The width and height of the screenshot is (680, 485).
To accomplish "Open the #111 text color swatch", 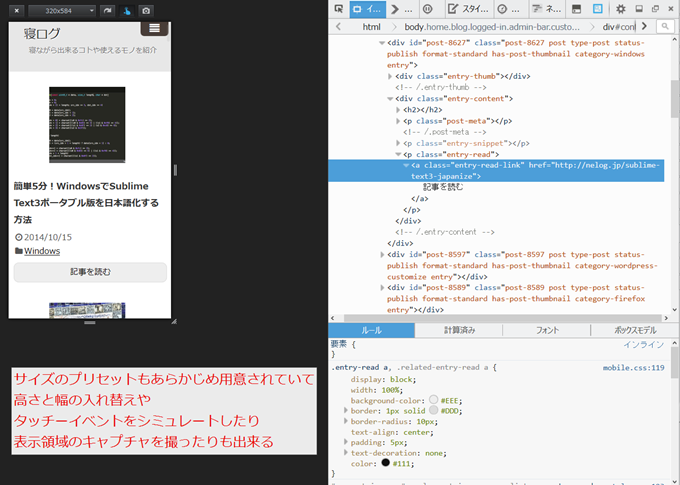I will coord(386,463).
